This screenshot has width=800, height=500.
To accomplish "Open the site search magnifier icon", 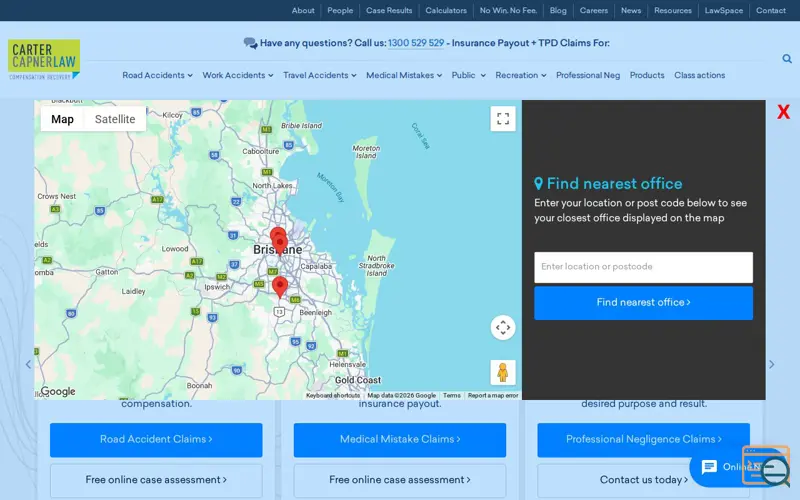I will [787, 59].
